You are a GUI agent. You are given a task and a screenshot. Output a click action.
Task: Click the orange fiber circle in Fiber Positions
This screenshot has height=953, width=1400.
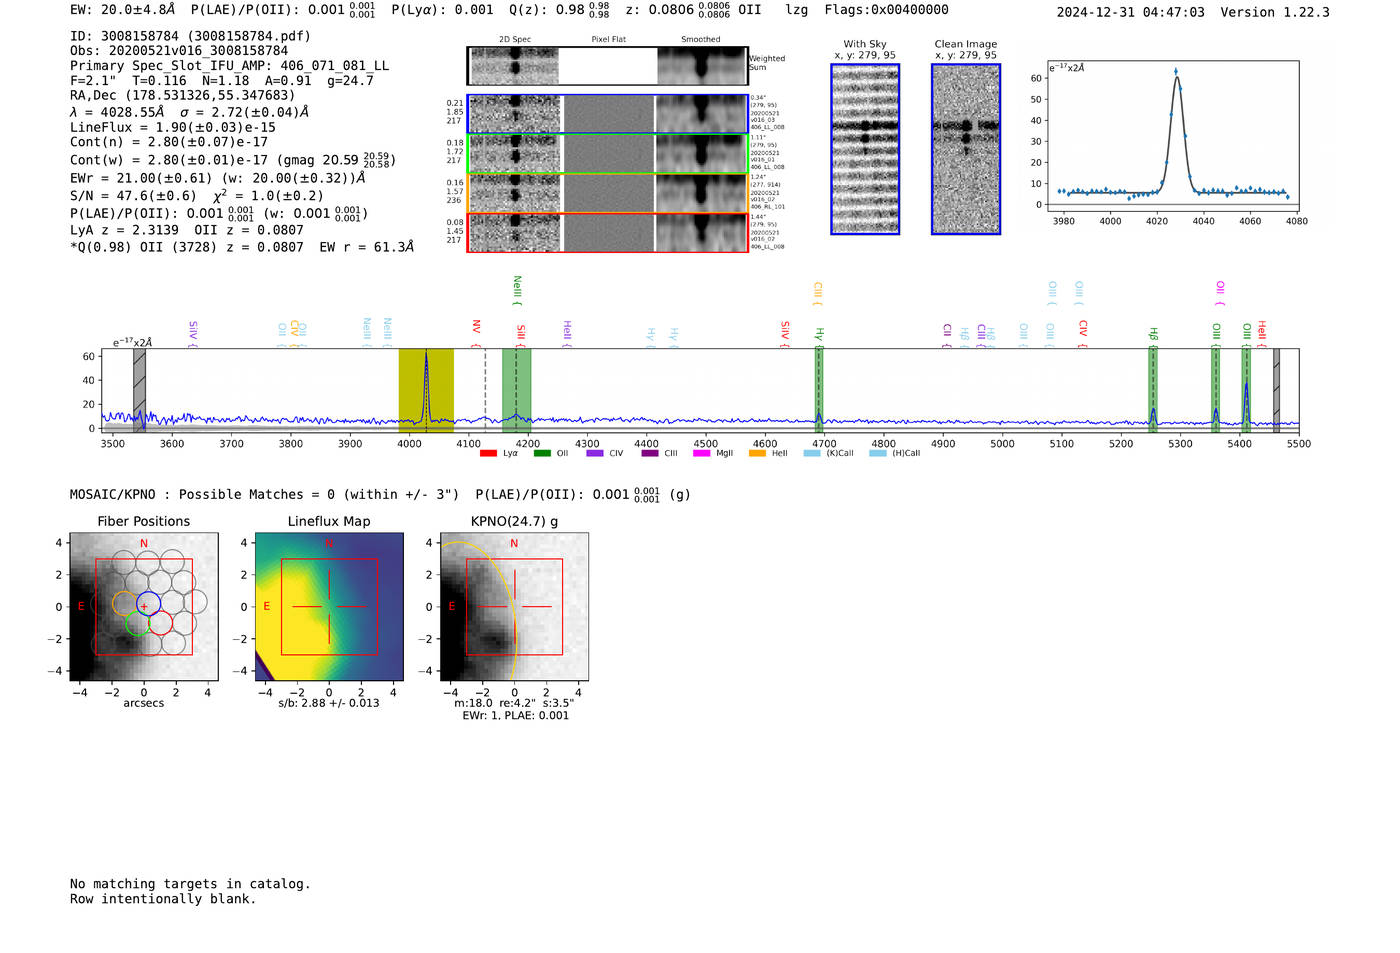click(x=124, y=603)
